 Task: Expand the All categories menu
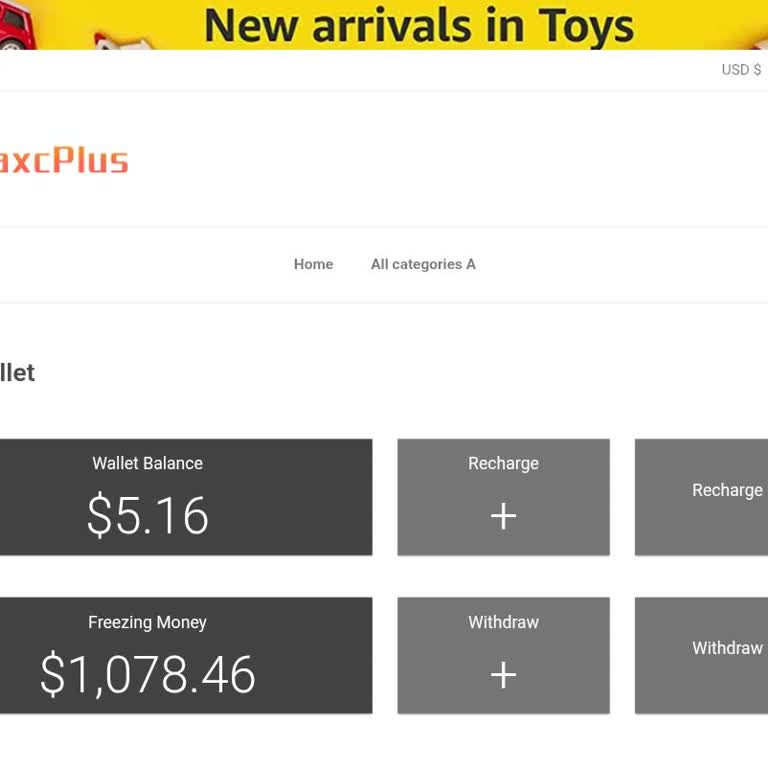pos(423,264)
